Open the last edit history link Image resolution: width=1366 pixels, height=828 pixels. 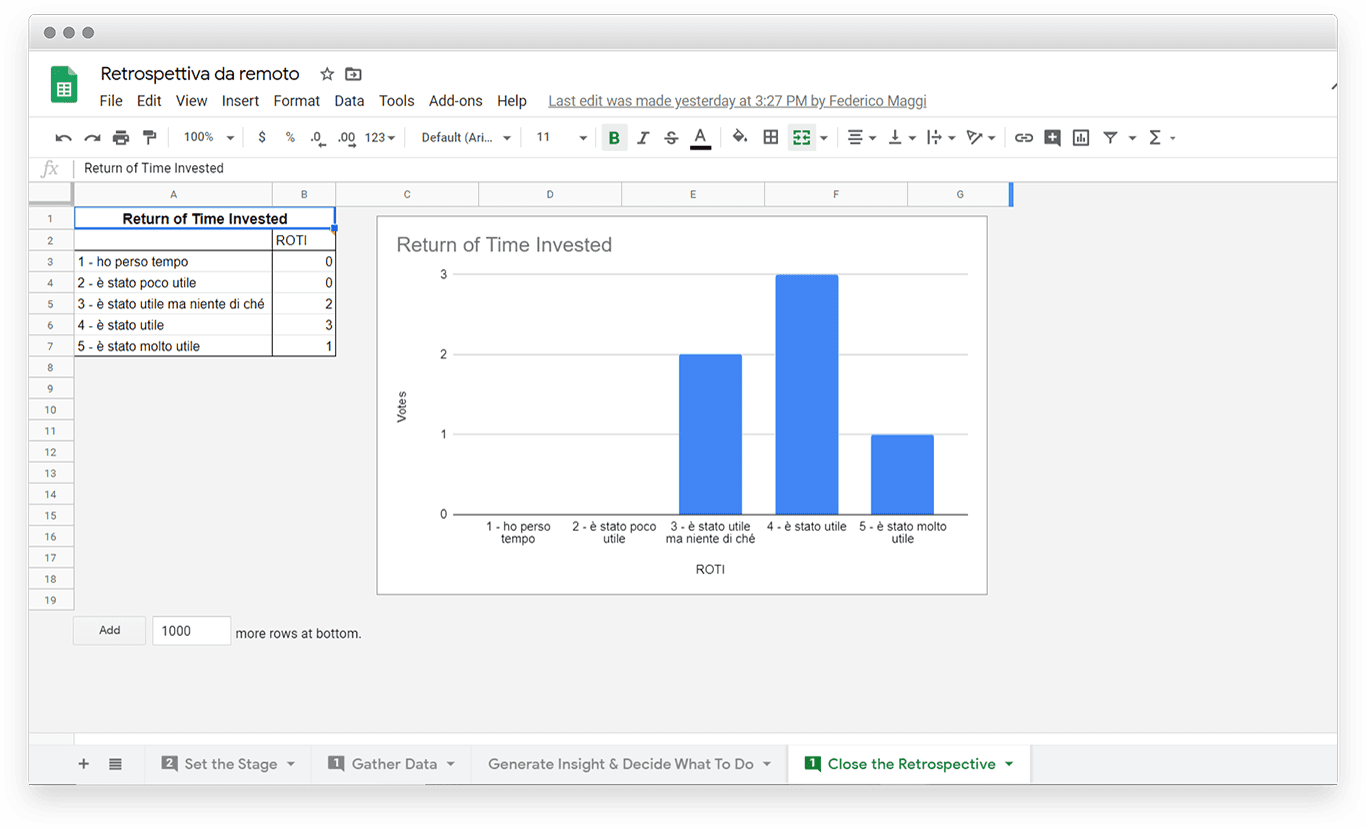(x=737, y=101)
